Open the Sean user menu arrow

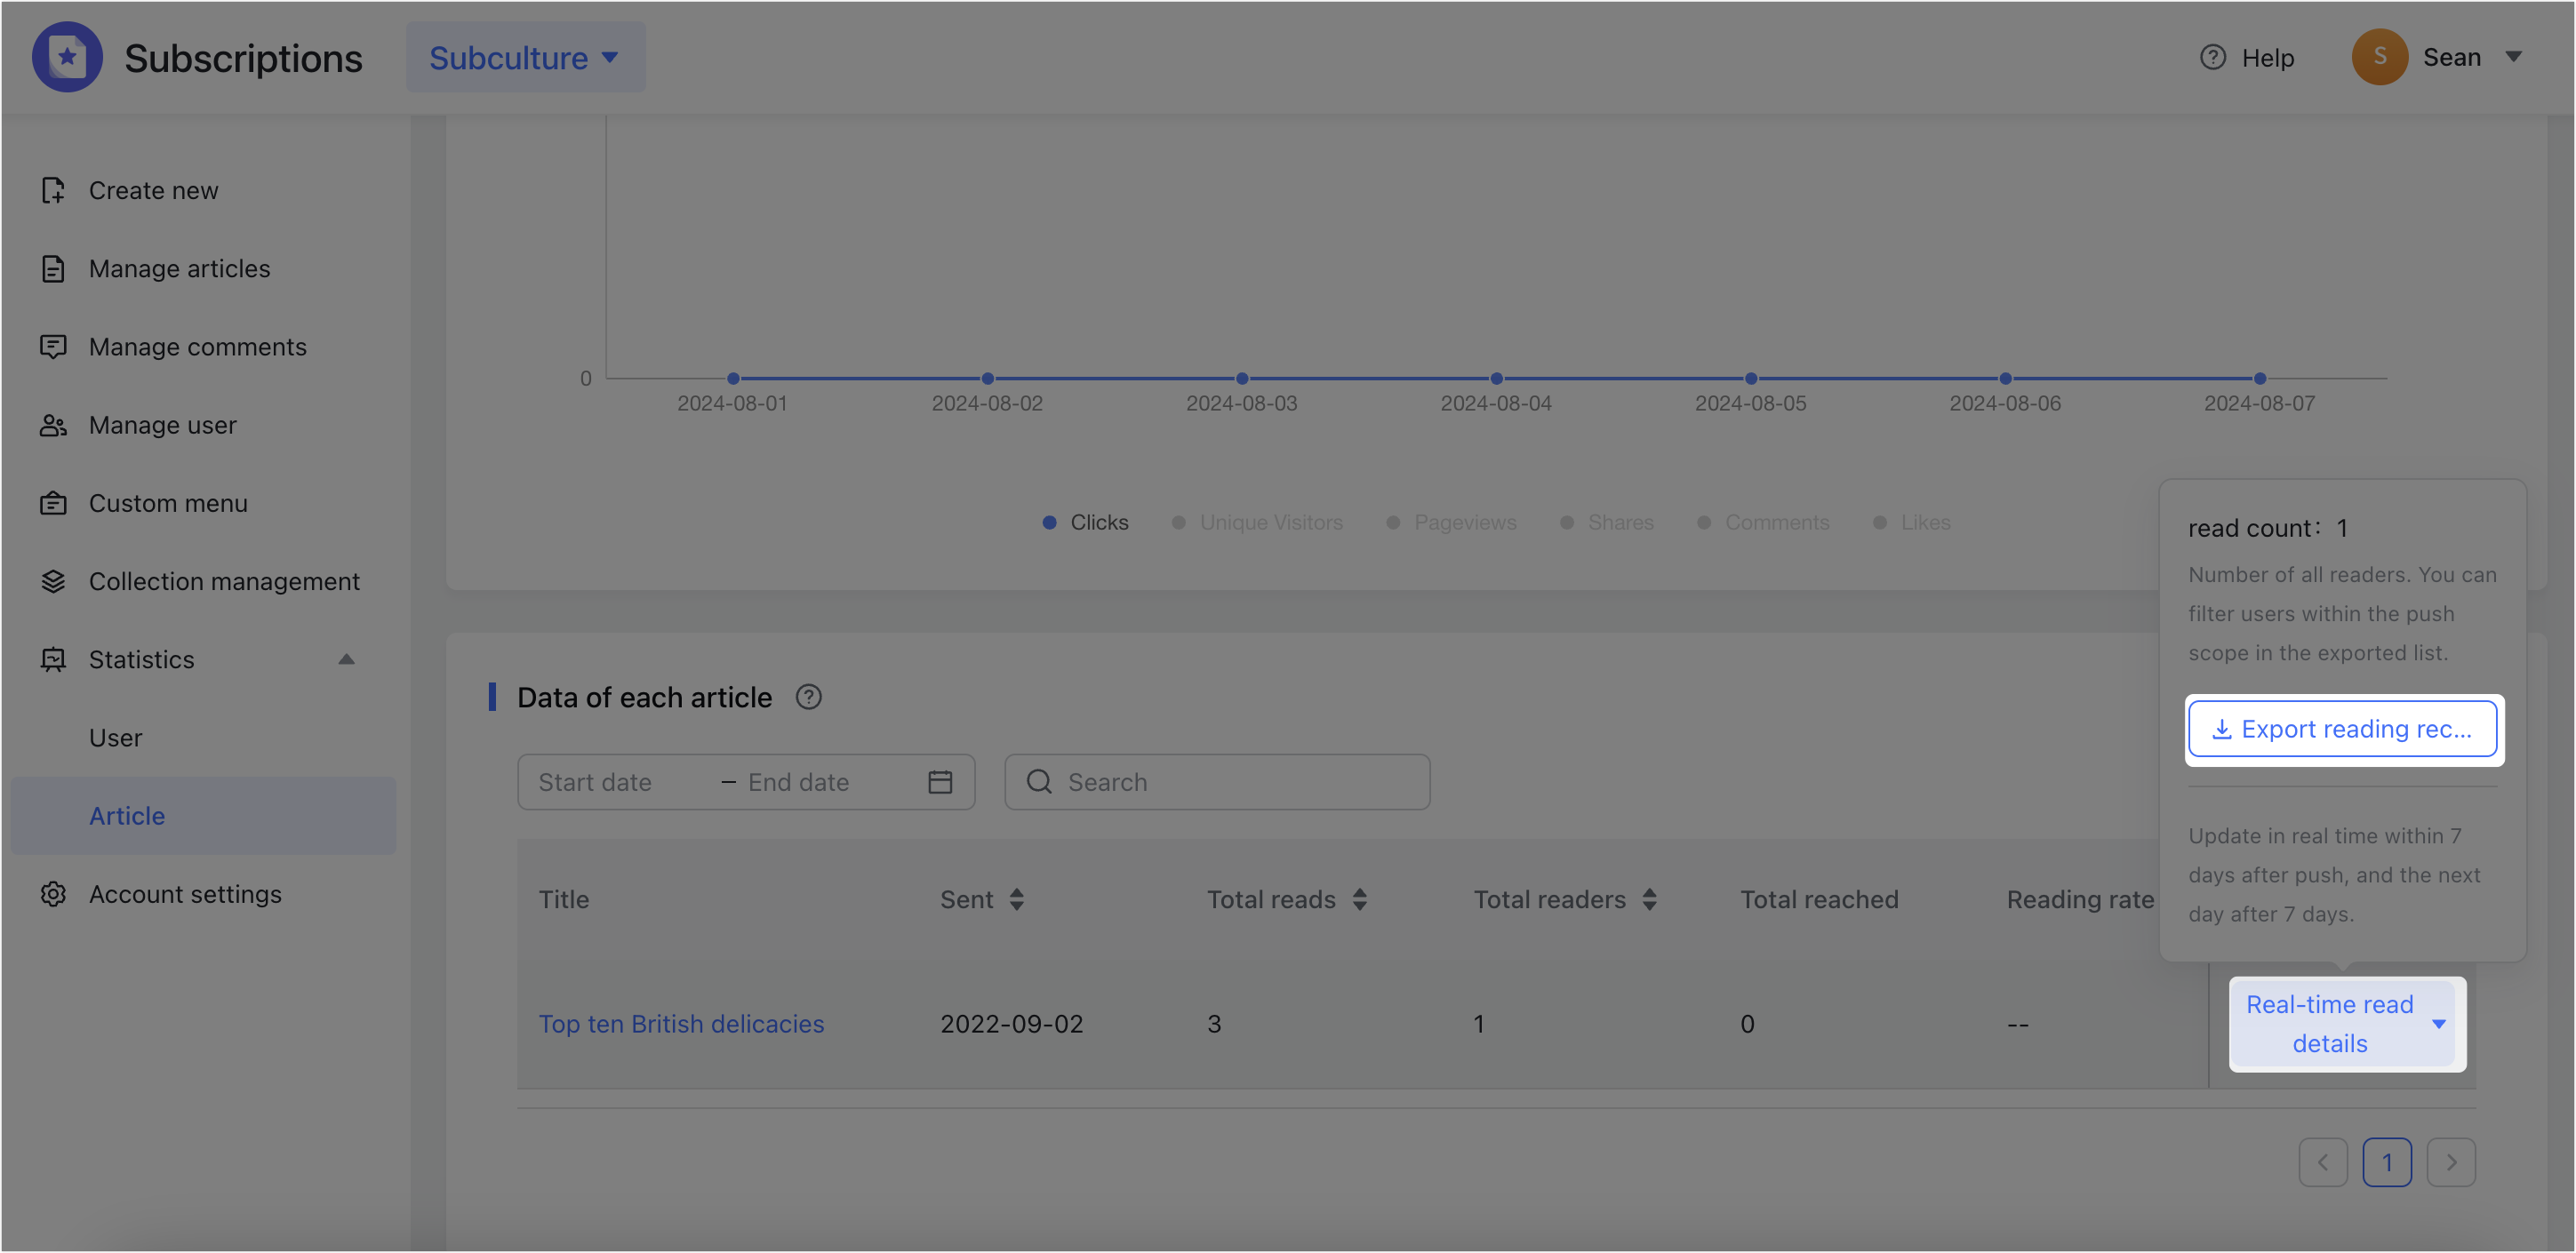click(x=2513, y=57)
